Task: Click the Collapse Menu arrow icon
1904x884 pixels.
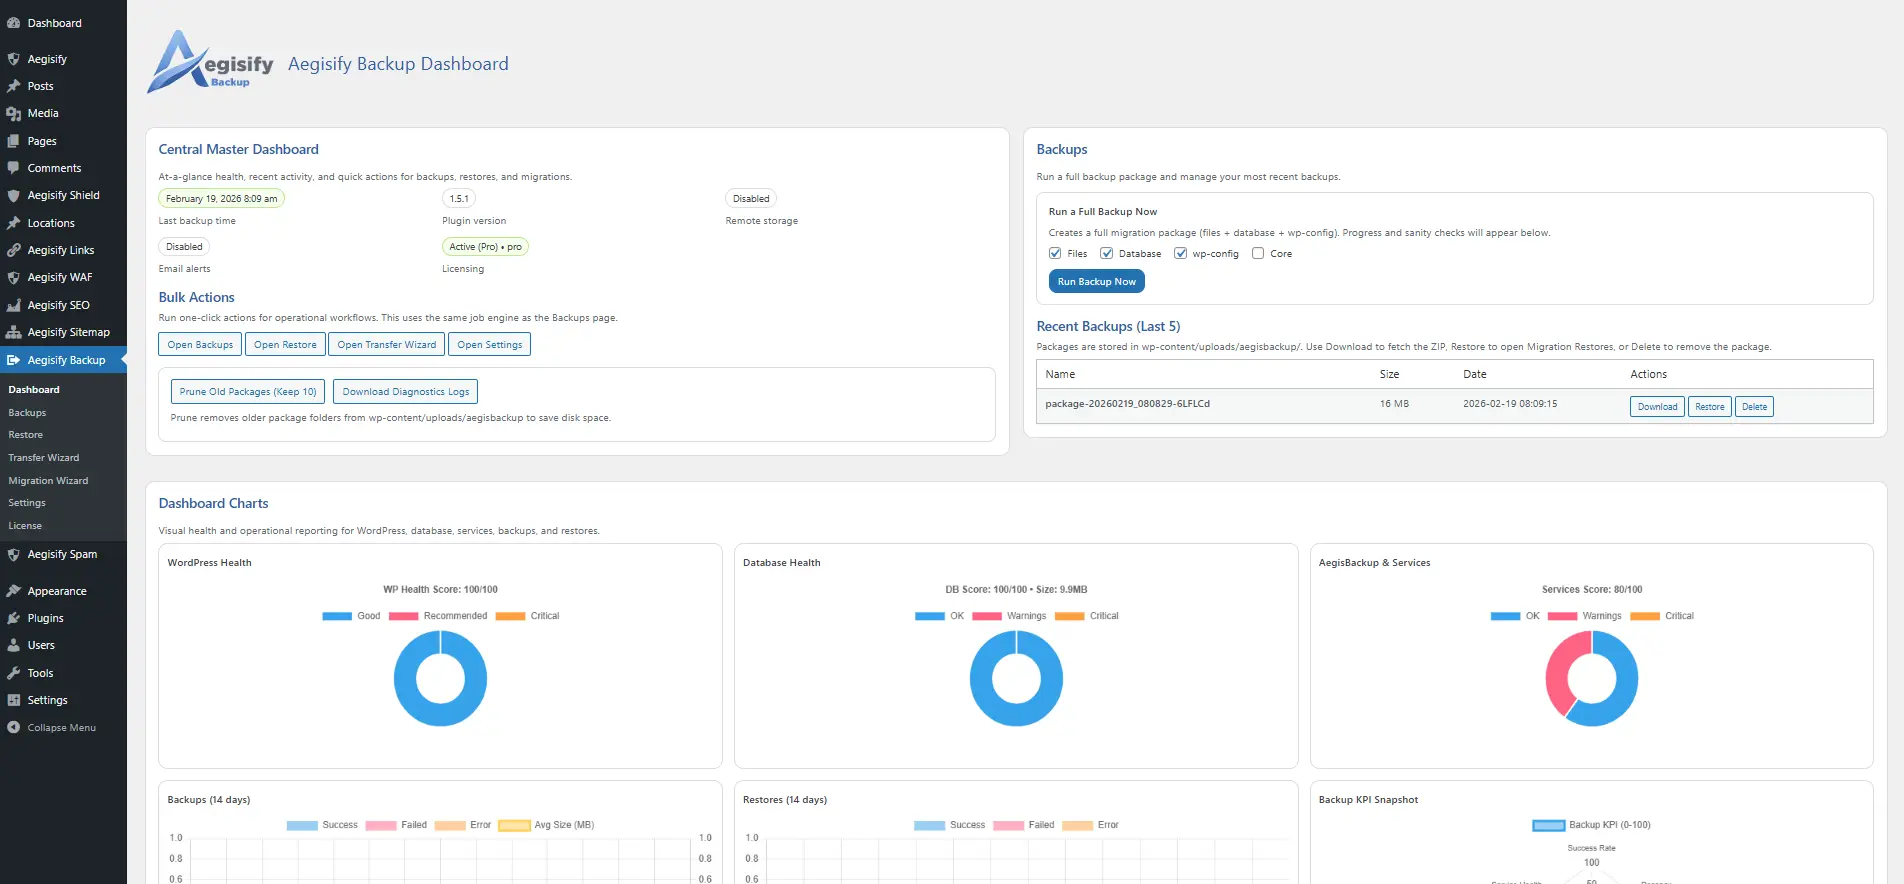Action: click(14, 727)
